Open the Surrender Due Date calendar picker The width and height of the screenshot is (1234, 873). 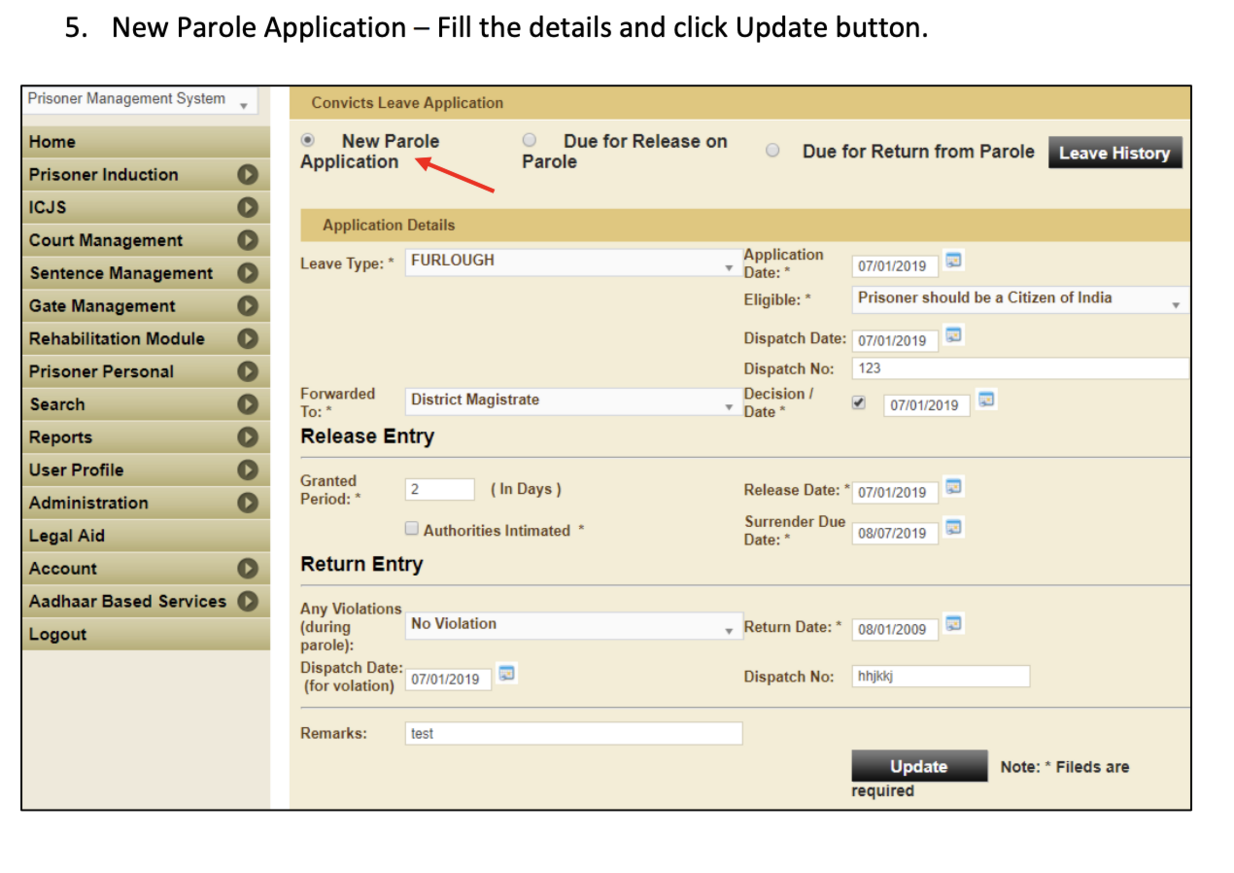(x=952, y=529)
